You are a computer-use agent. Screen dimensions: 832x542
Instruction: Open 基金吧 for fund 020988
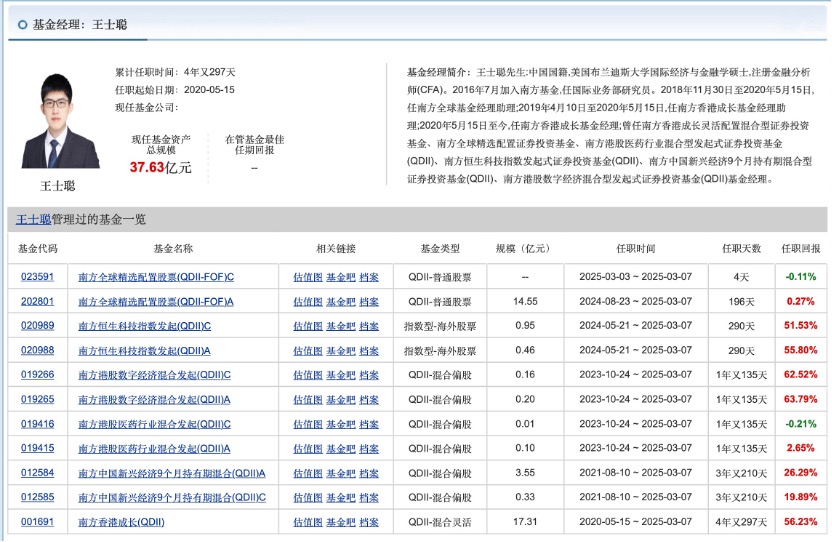click(x=341, y=351)
